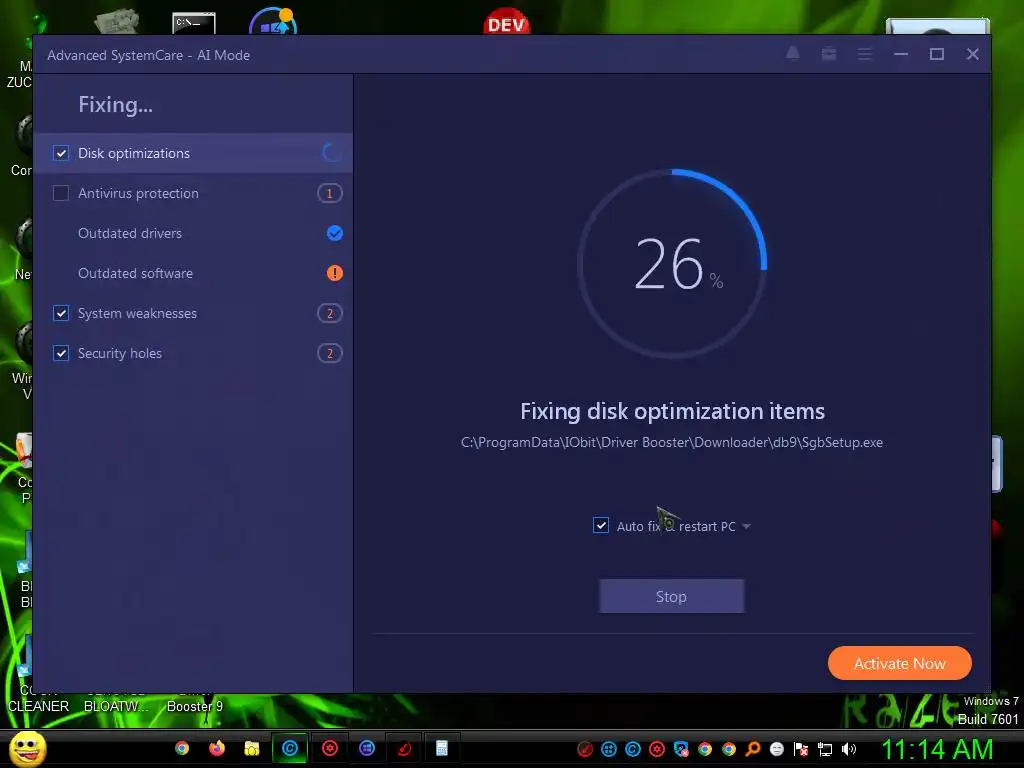This screenshot has width=1024, height=768.
Task: Toggle Auto fix & restart PC checkbox
Action: click(x=601, y=525)
